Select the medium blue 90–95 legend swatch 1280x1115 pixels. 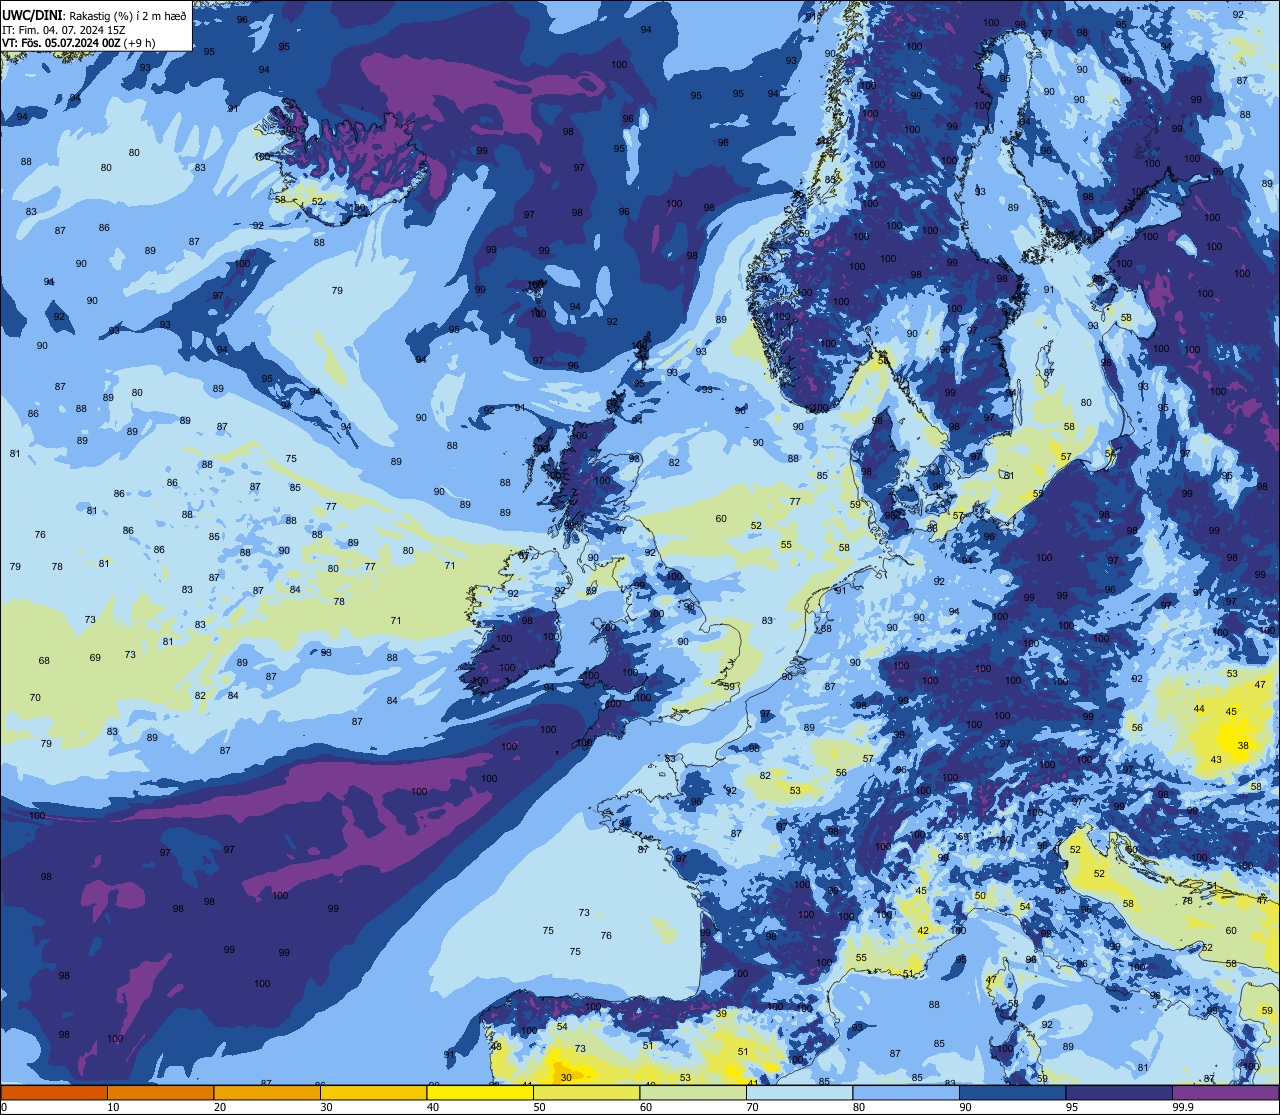tap(1012, 1092)
